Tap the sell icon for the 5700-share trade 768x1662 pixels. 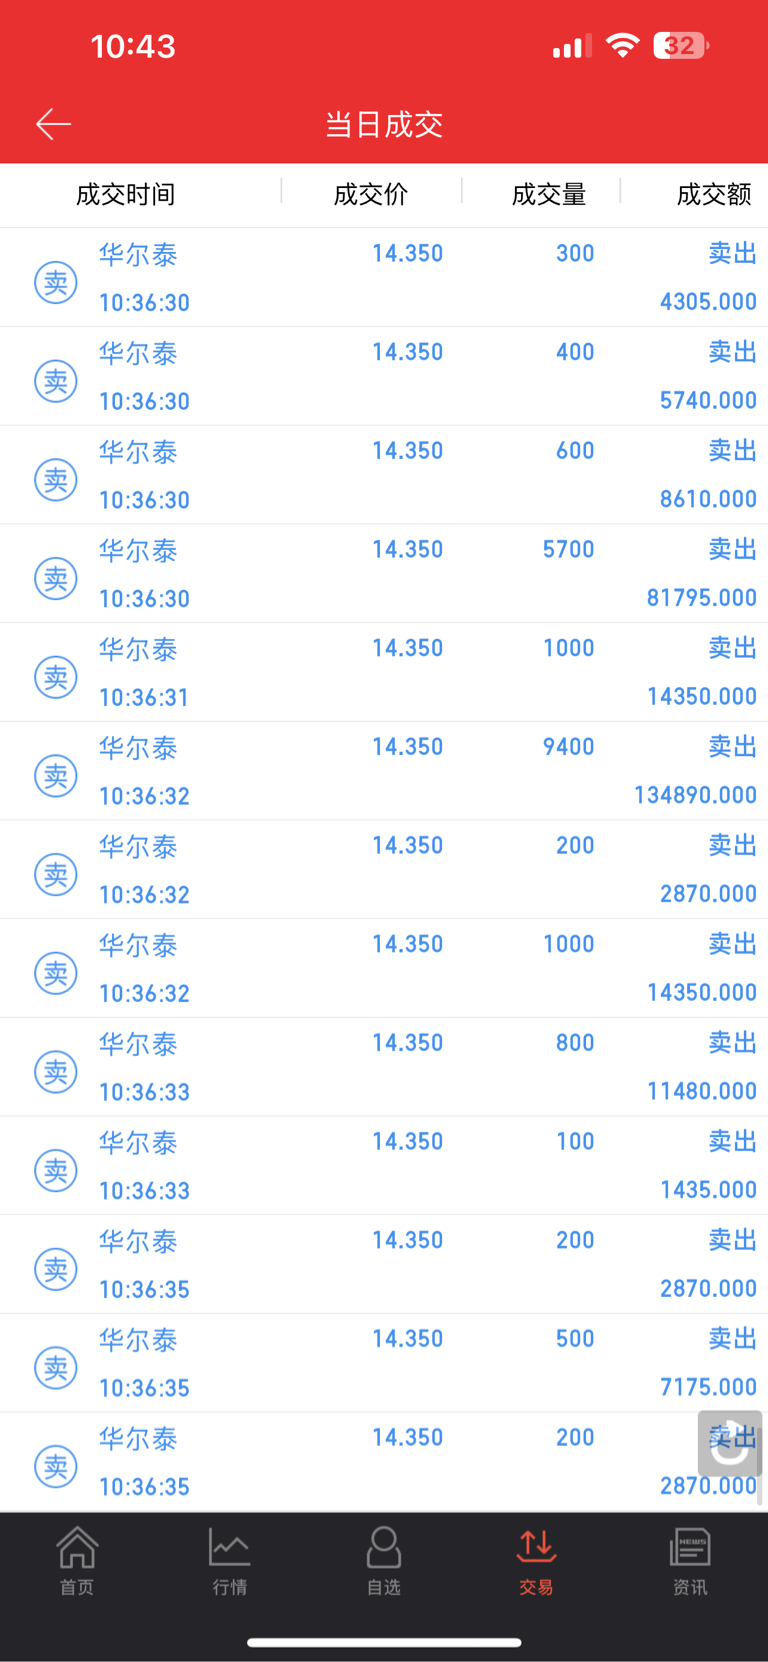[56, 578]
